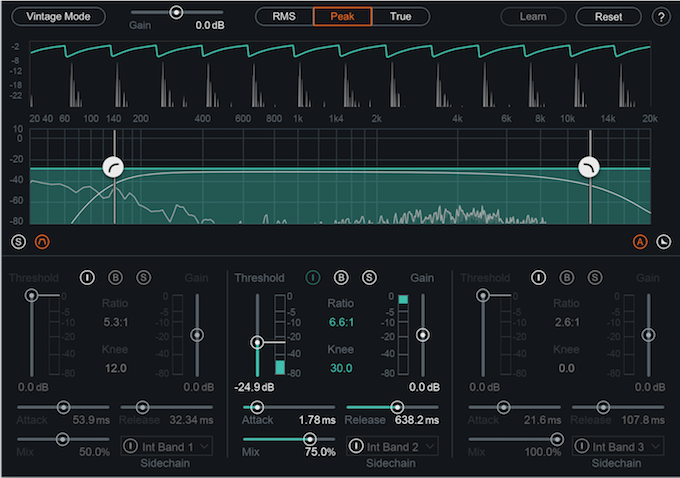Toggle Band 1 bypass B button

click(x=115, y=278)
